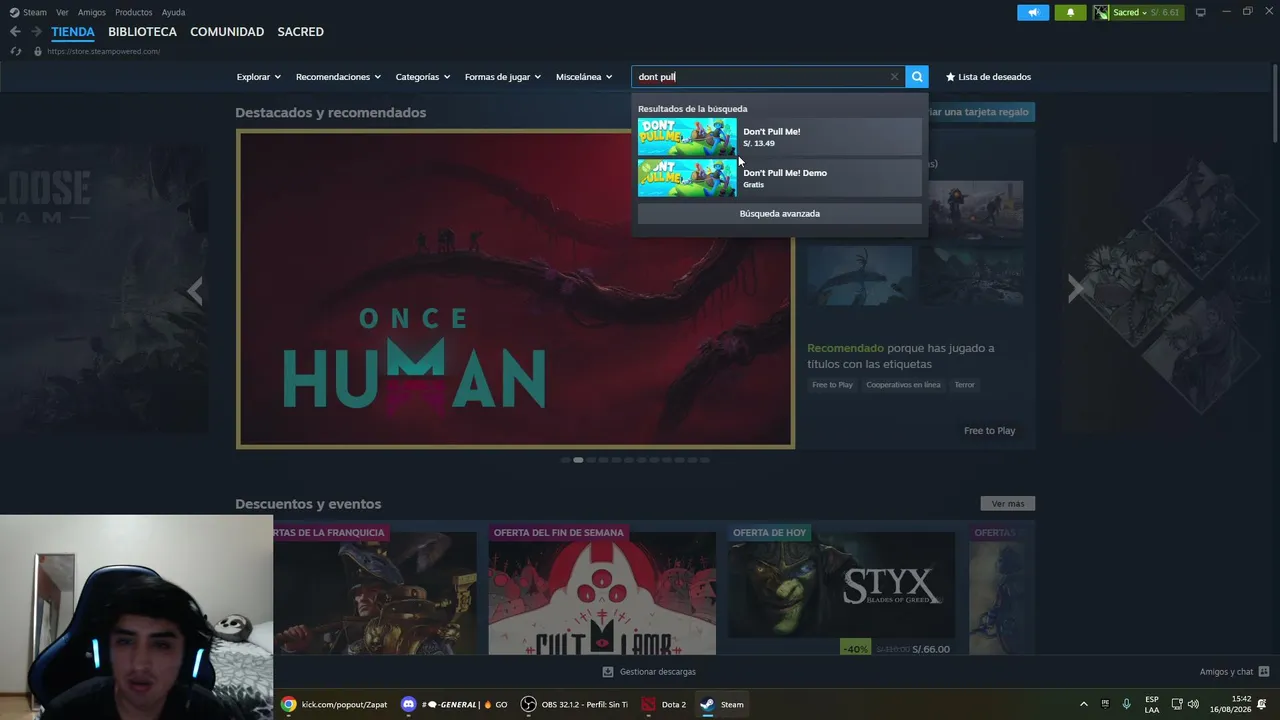The image size is (1280, 720).
Task: Click the ESP LAA keyboard language indicator
Action: pos(1152,704)
